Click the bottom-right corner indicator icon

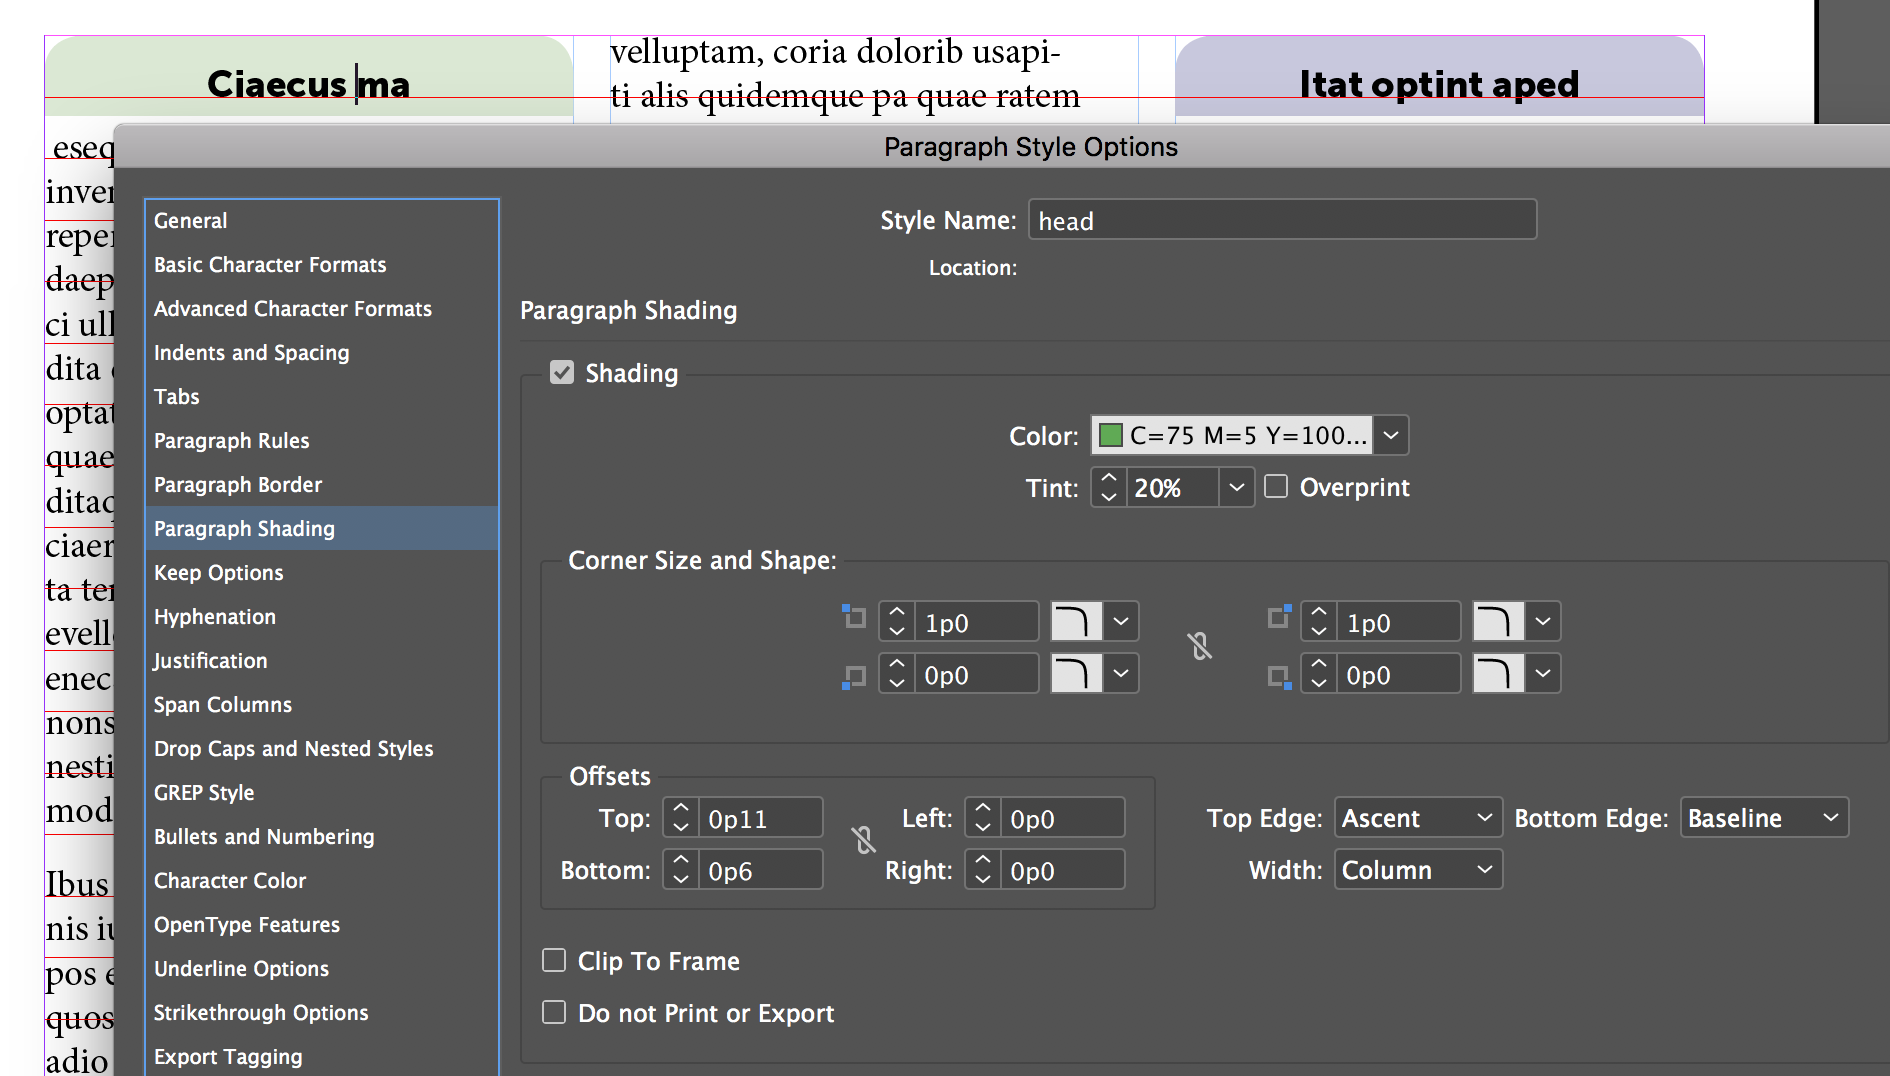1279,678
